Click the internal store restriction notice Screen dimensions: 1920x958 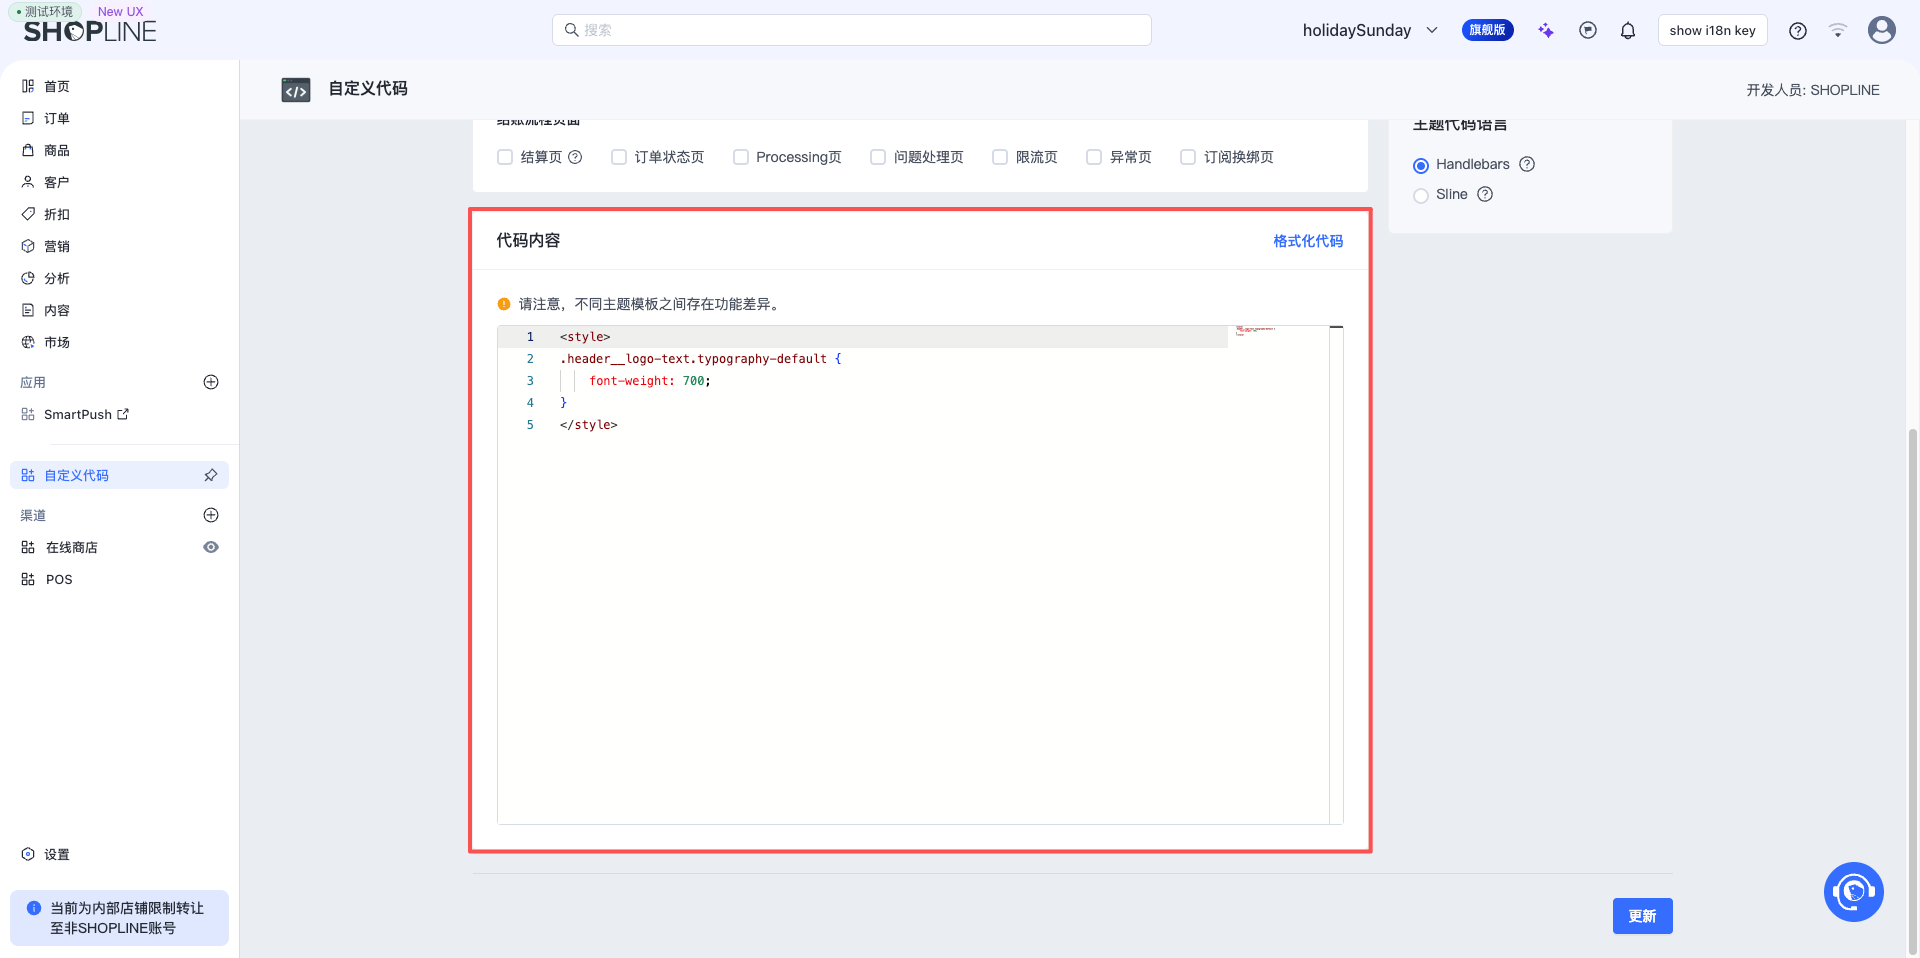point(119,918)
